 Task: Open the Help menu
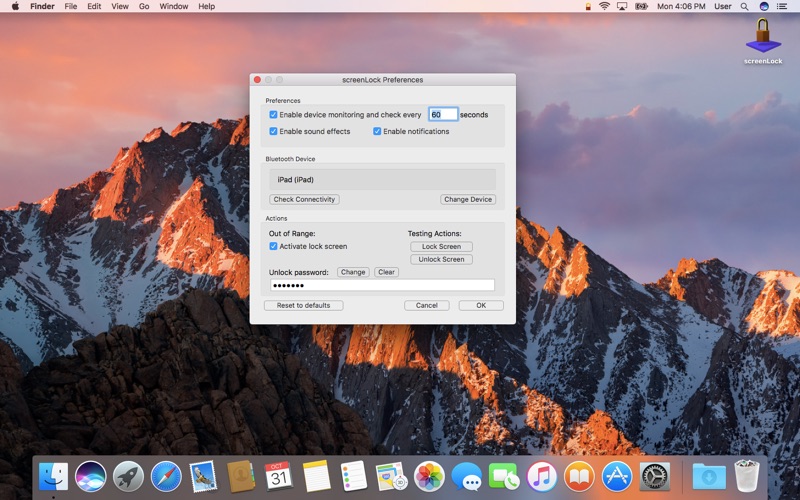tap(207, 6)
